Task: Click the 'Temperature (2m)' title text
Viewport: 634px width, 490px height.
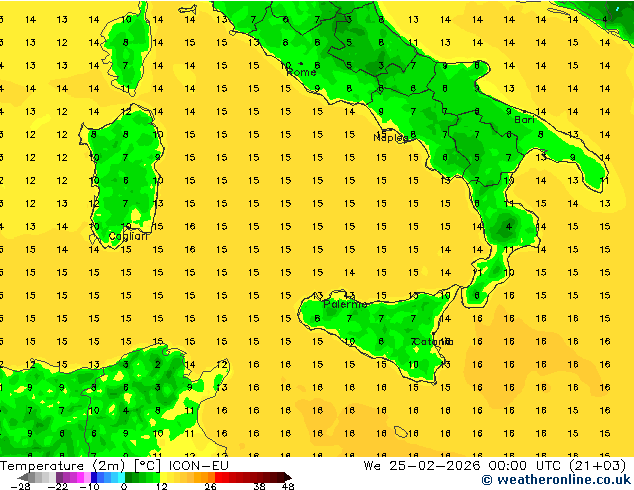Action: (x=63, y=466)
